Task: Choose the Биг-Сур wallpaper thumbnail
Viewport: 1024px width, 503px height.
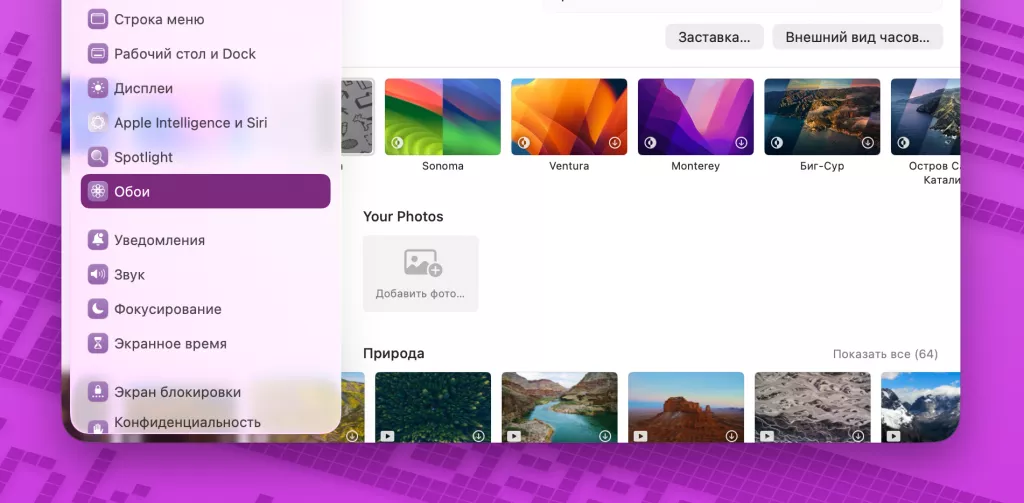Action: [x=822, y=117]
